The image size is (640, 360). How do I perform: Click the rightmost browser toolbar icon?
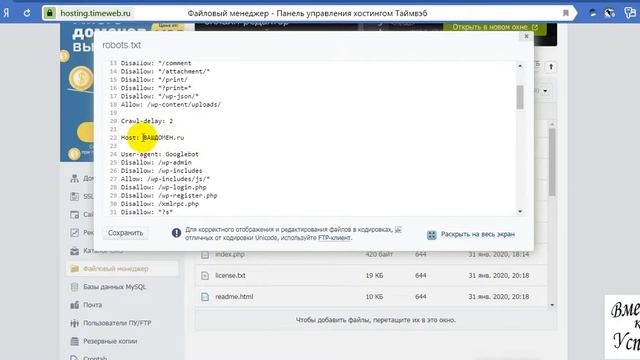(x=630, y=13)
